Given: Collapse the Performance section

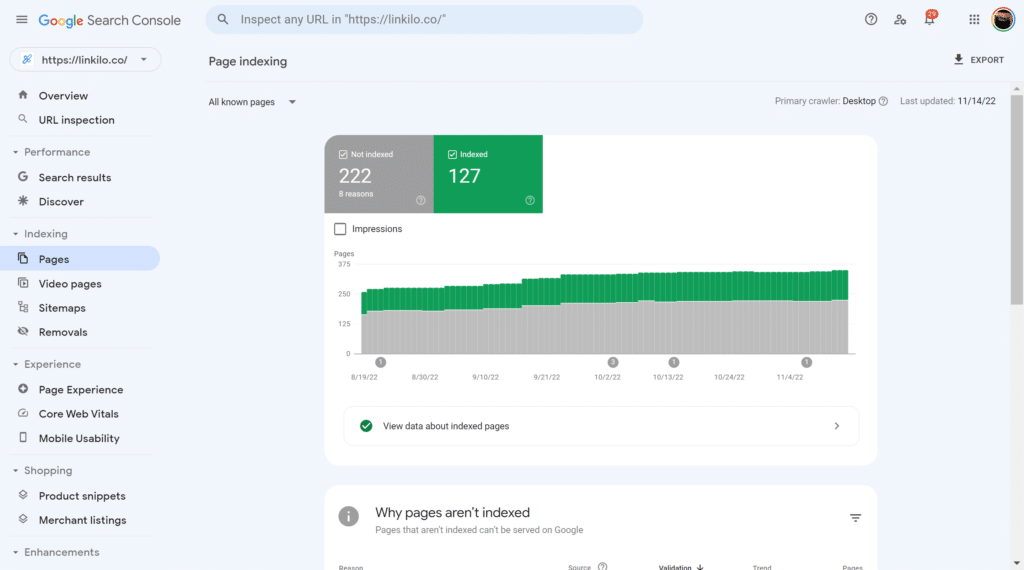Looking at the screenshot, I should click(x=16, y=152).
